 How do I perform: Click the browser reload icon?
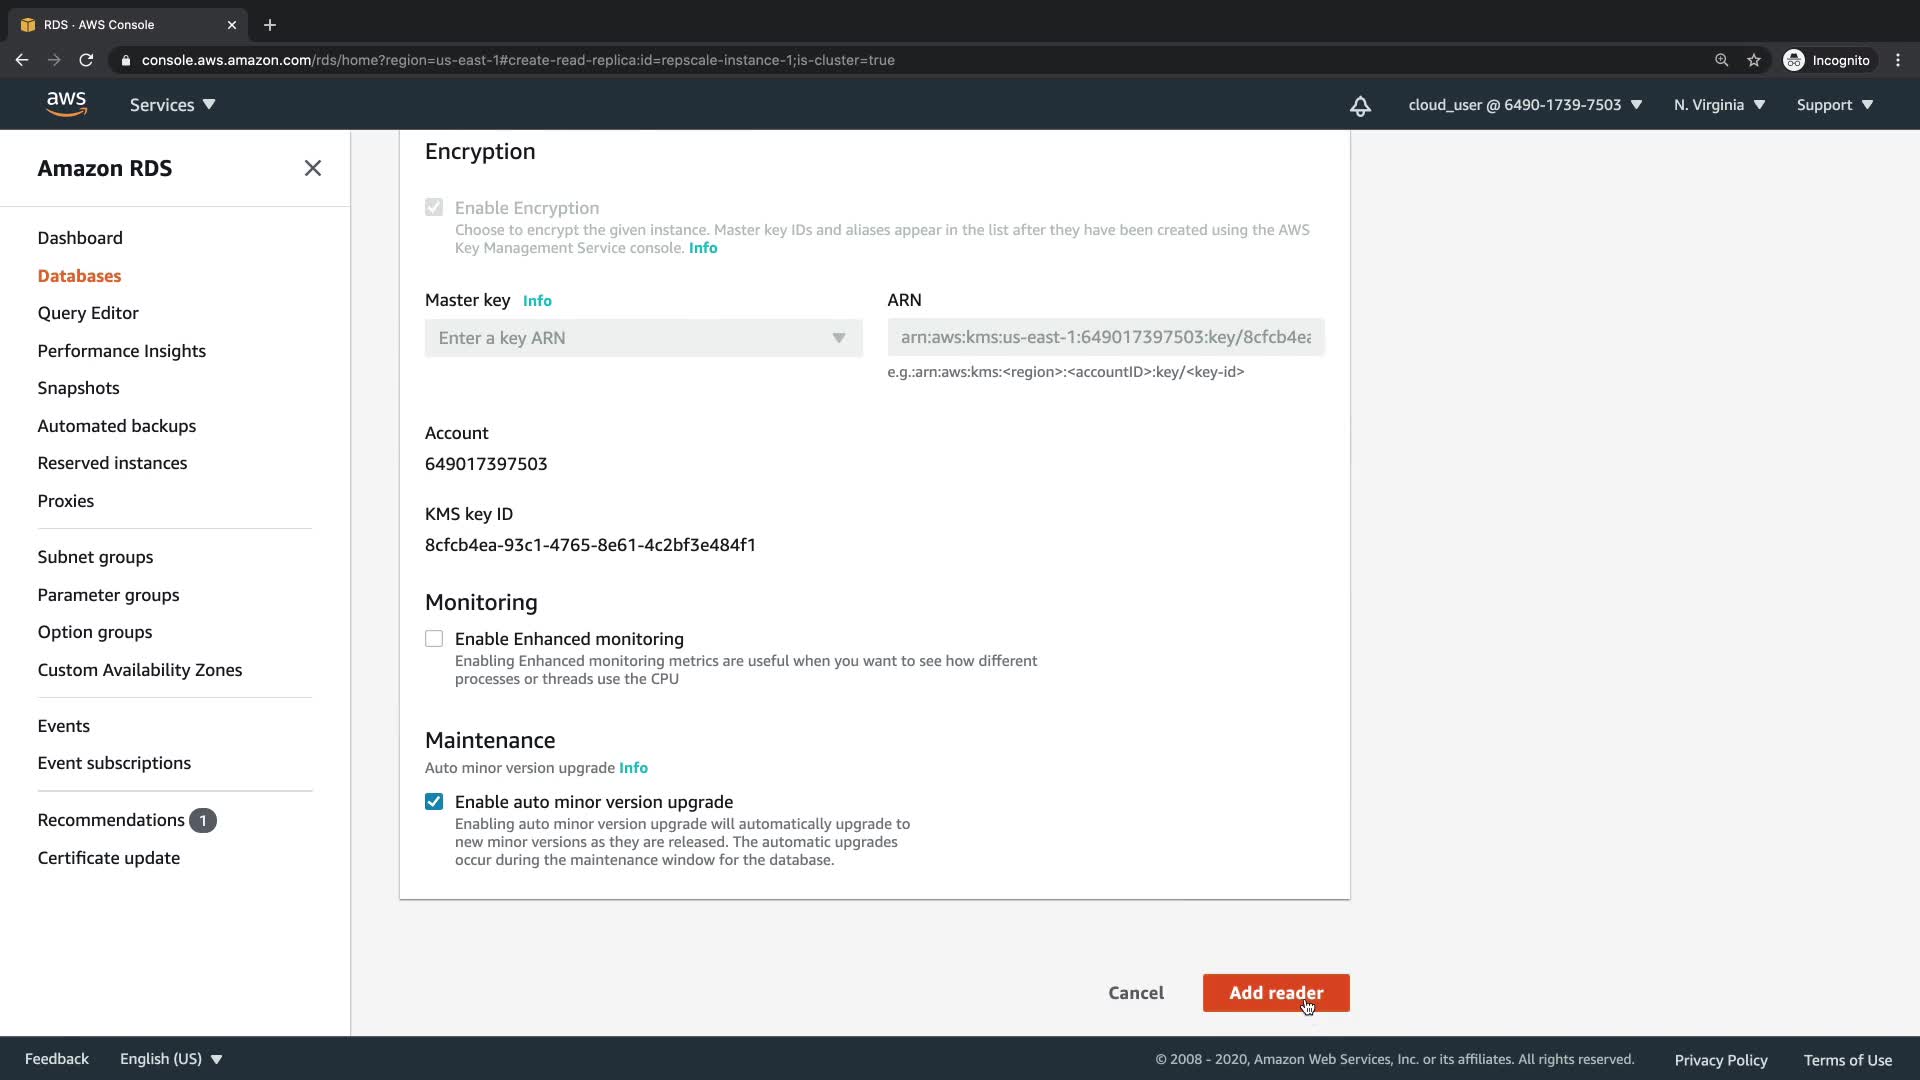pyautogui.click(x=86, y=60)
